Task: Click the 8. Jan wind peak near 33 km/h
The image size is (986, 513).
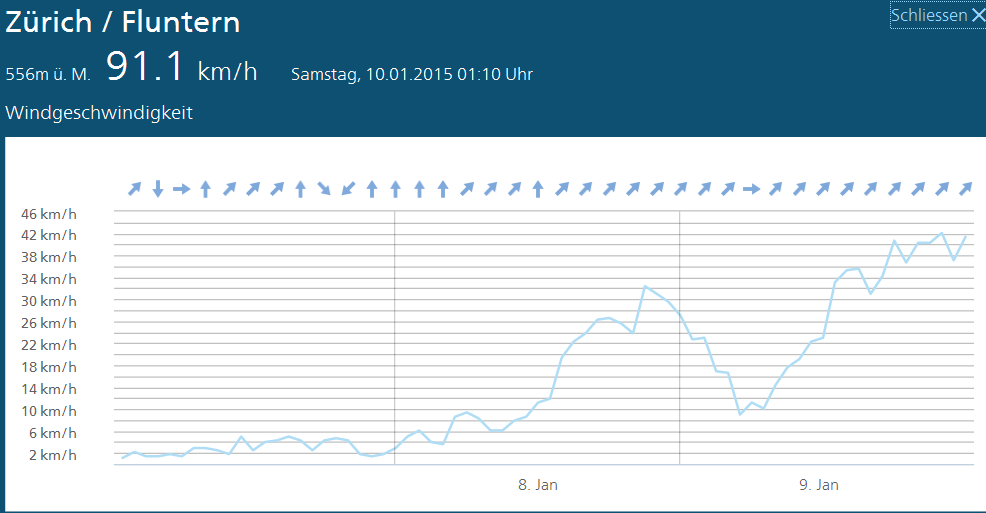Action: click(x=645, y=287)
